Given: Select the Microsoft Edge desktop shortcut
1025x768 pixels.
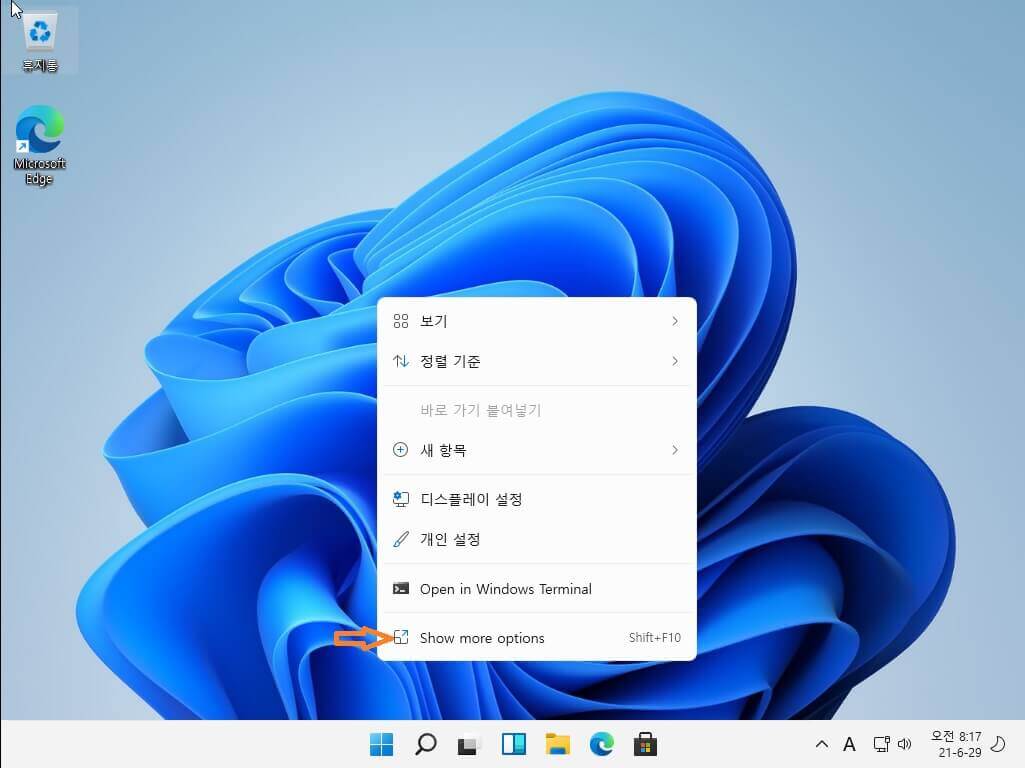Looking at the screenshot, I should pyautogui.click(x=39, y=145).
